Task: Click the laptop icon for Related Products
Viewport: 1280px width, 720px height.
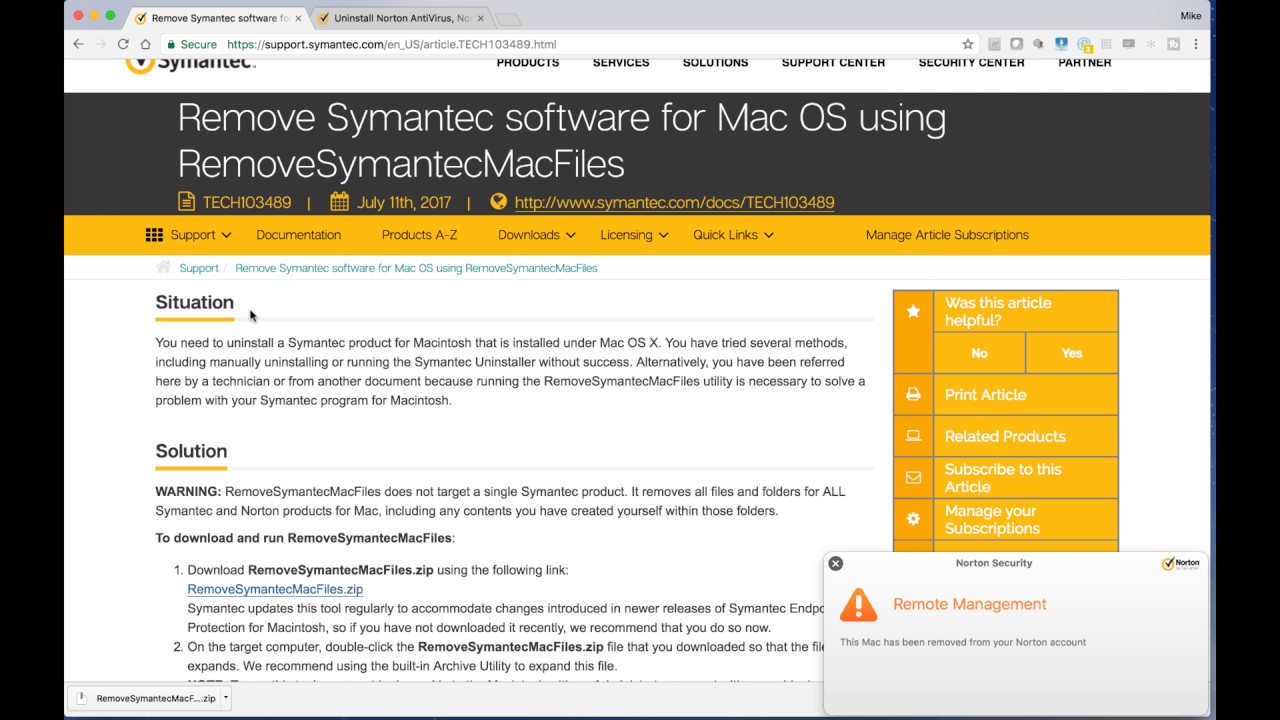Action: [x=913, y=436]
